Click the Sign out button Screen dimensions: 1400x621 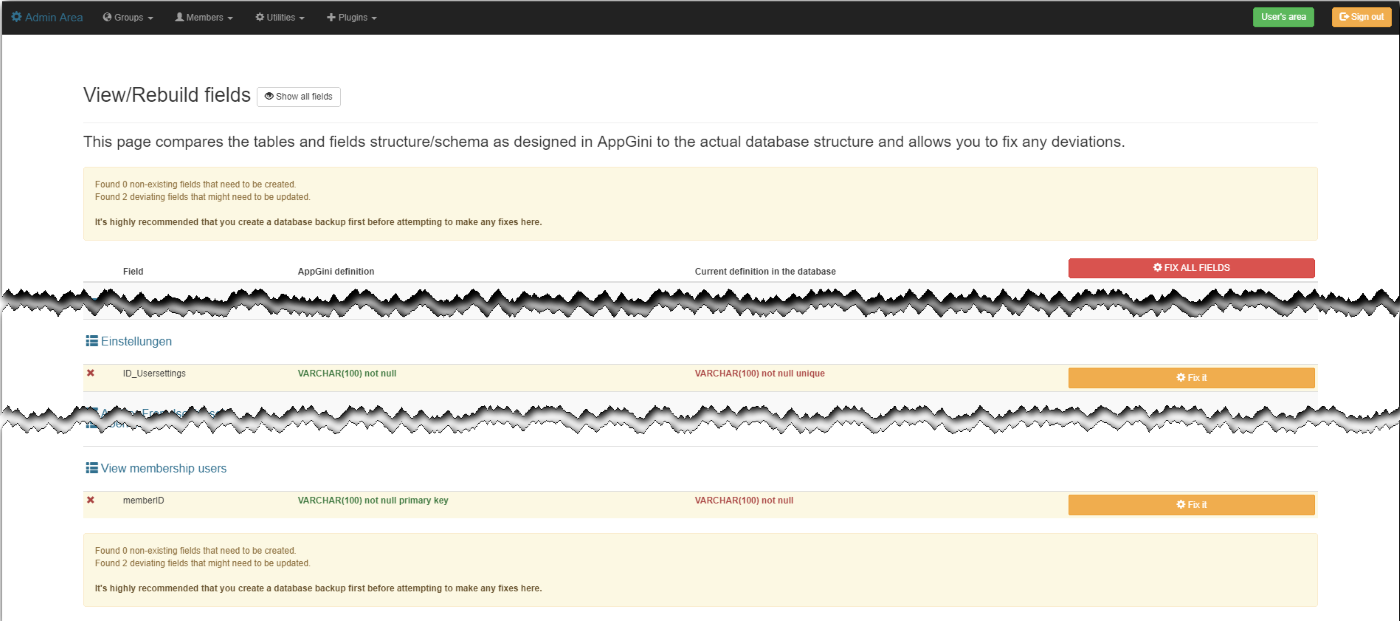pyautogui.click(x=1361, y=17)
